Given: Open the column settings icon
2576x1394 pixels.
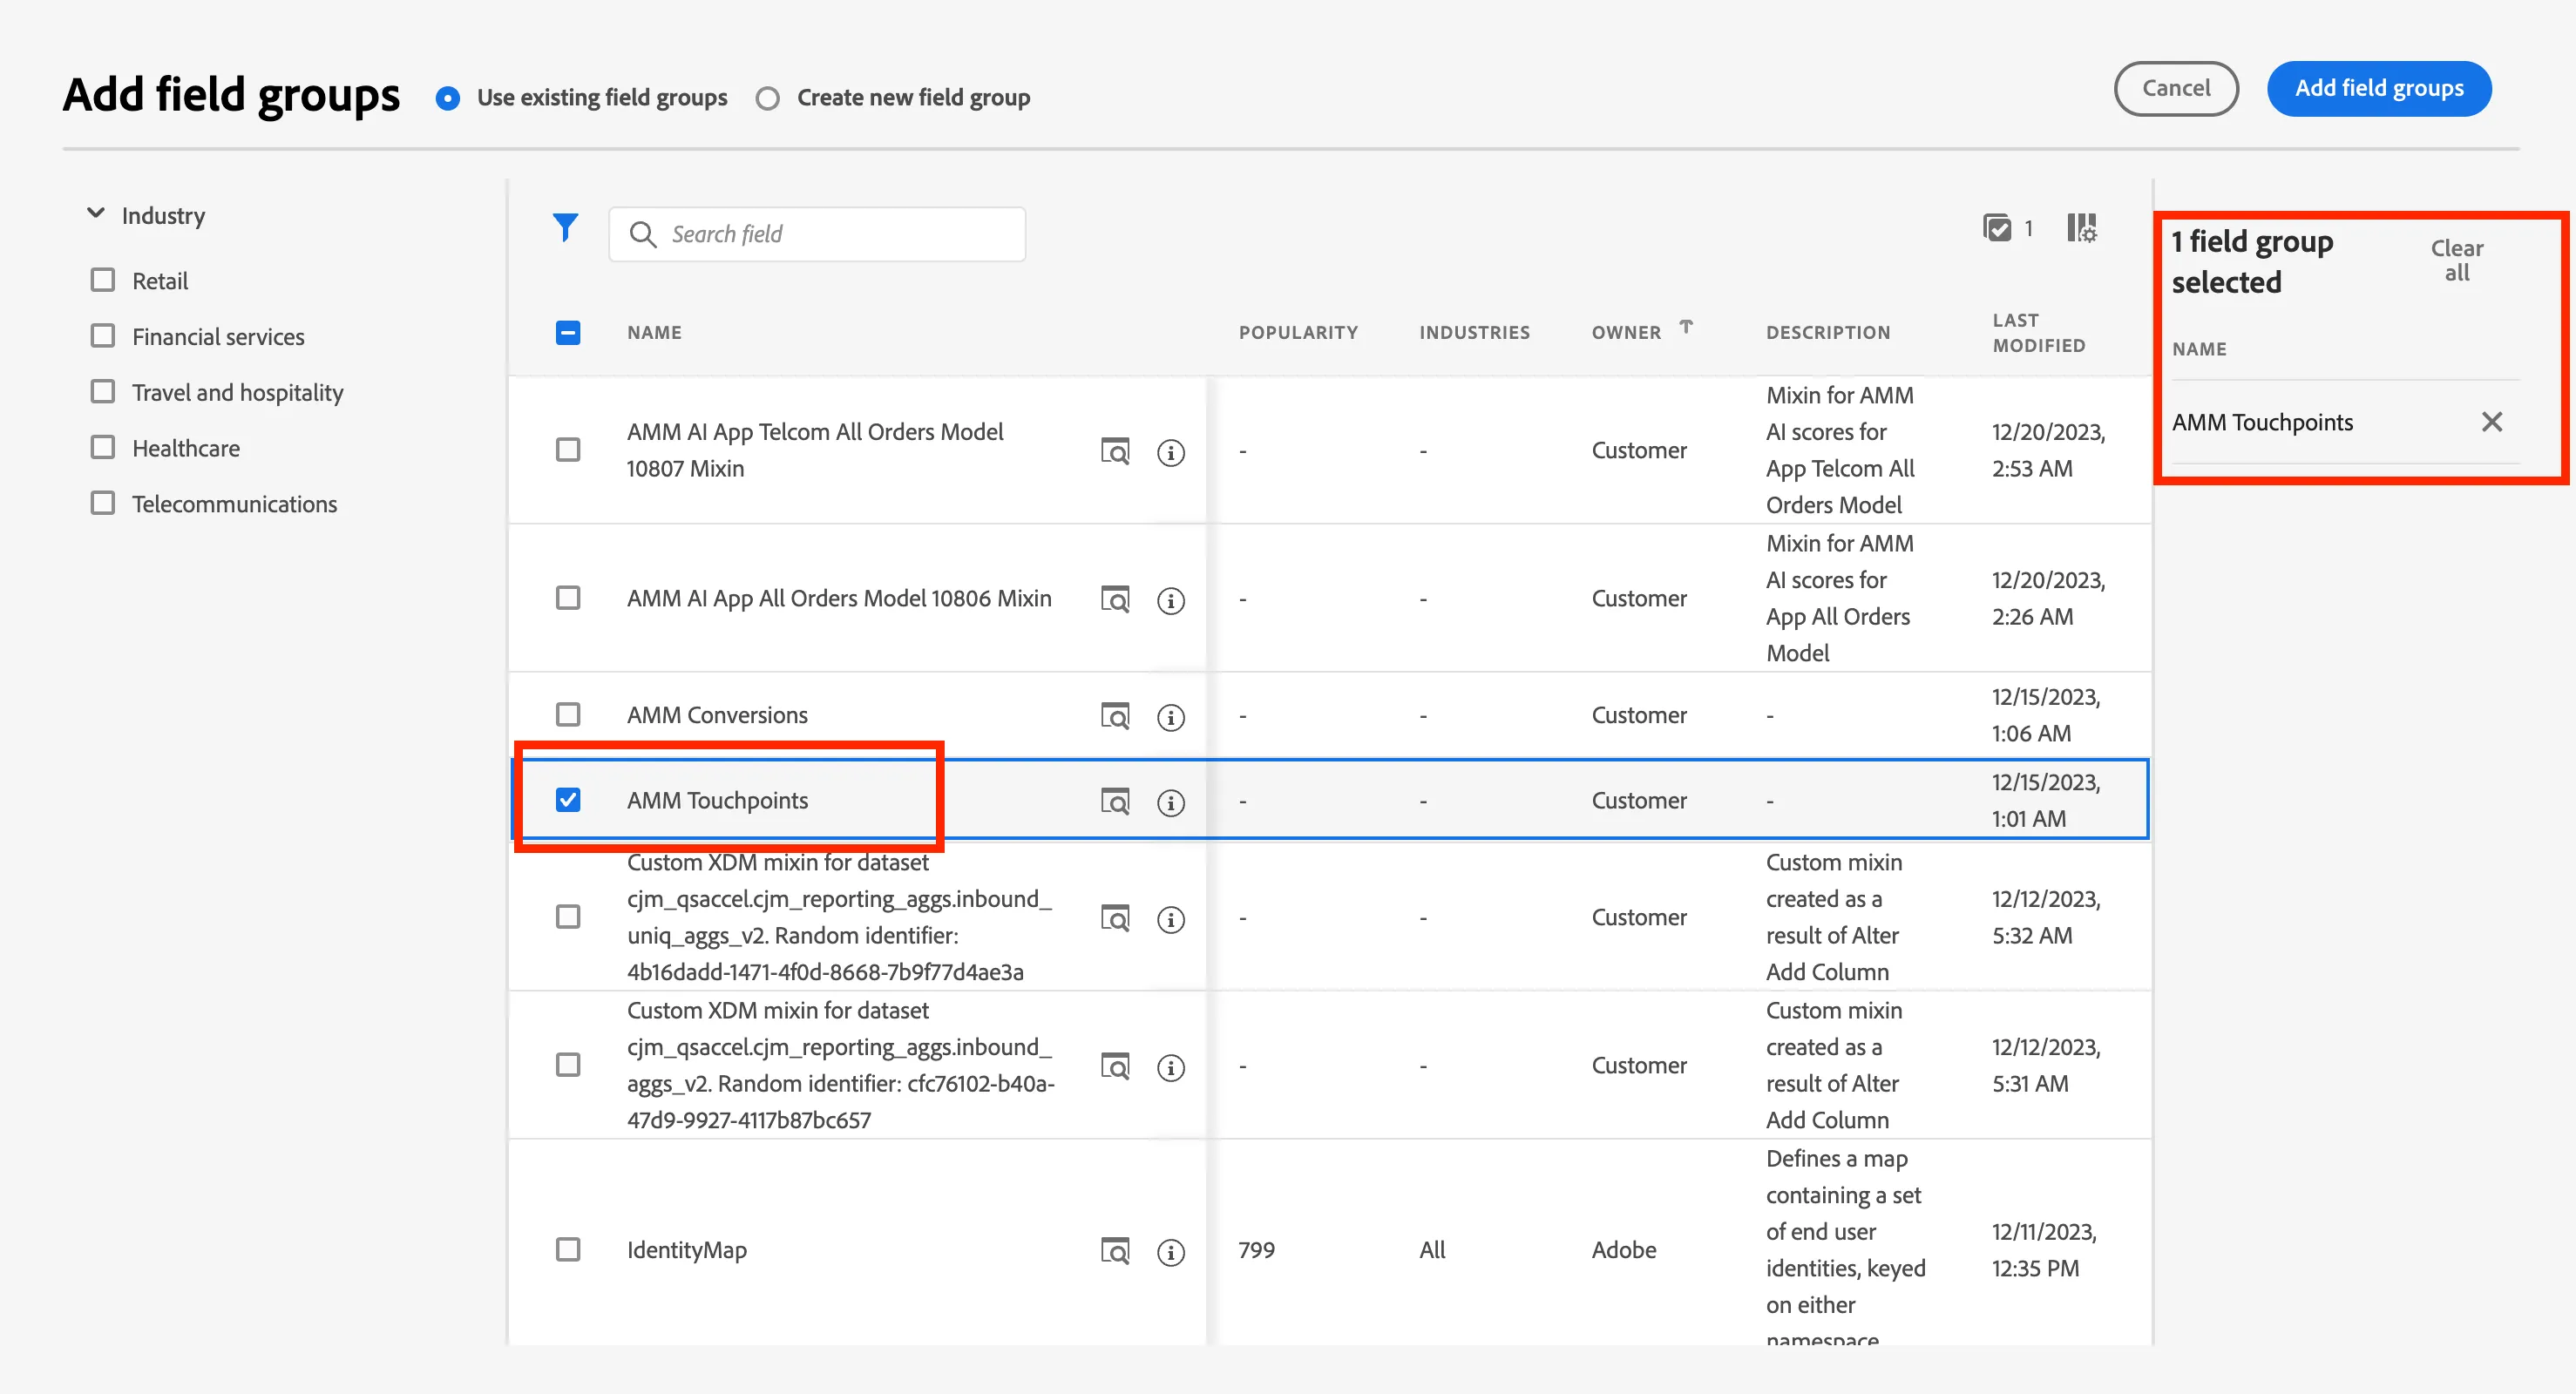Looking at the screenshot, I should [2082, 228].
